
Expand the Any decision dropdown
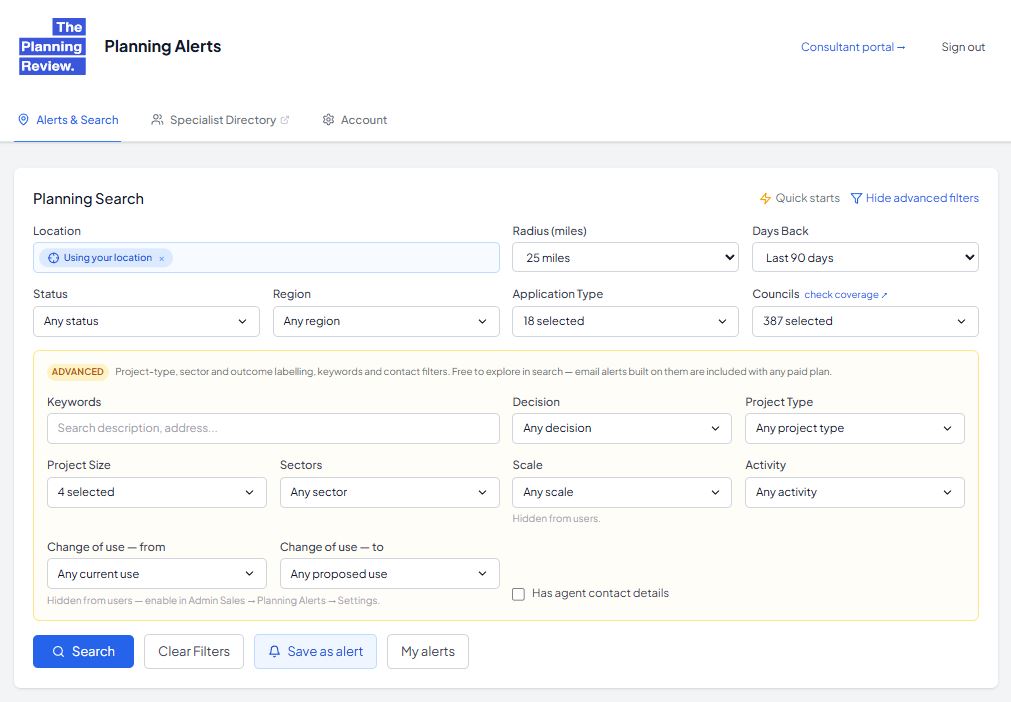tap(622, 428)
